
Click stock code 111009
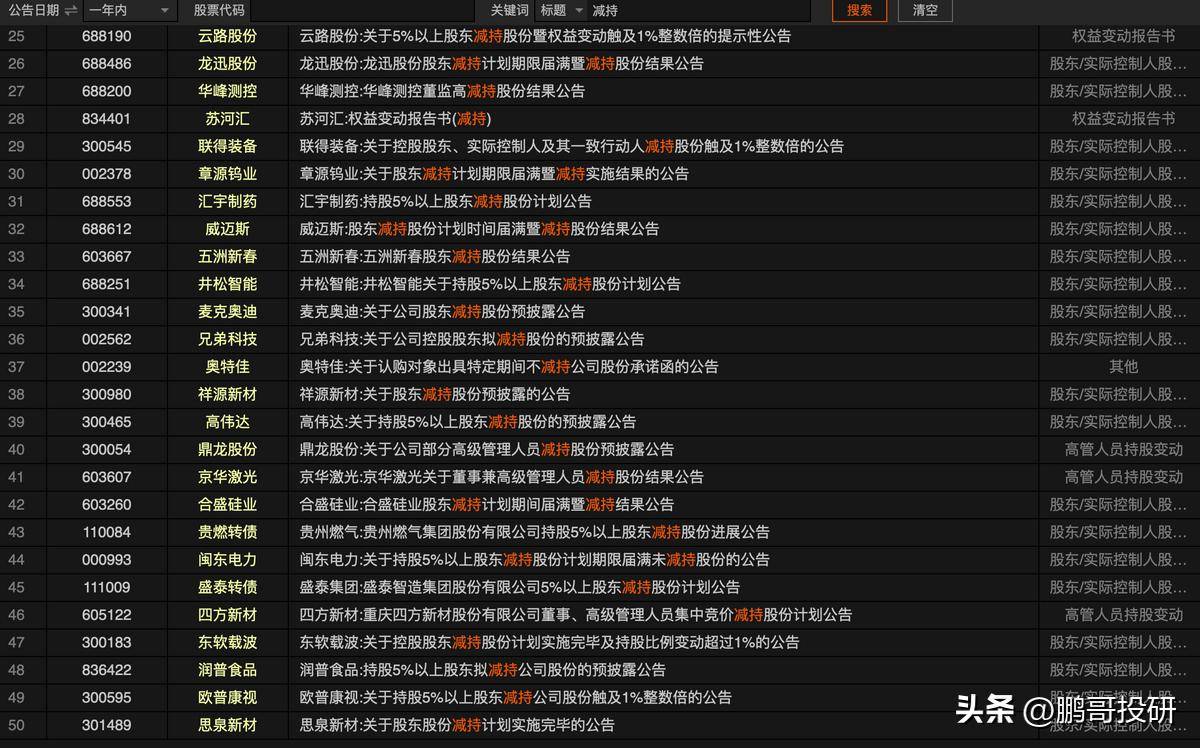pos(106,587)
